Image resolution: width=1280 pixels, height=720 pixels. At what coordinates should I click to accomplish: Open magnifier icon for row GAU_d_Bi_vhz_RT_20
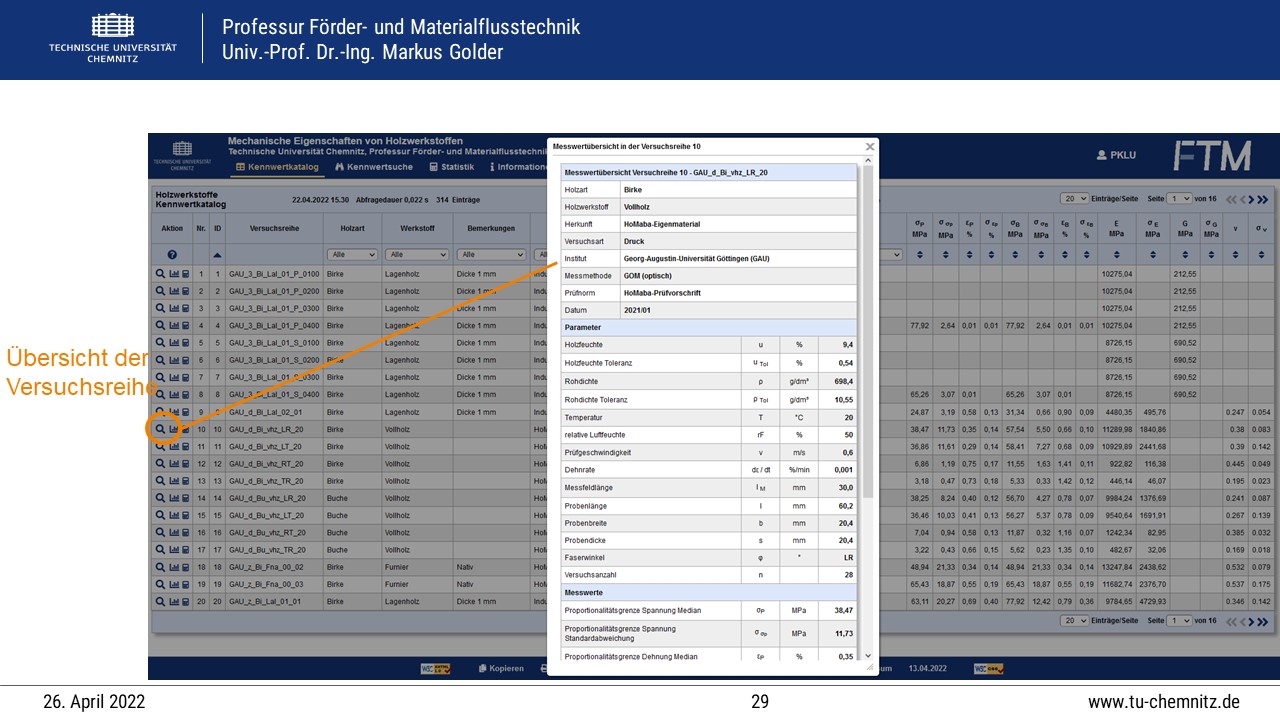click(160, 463)
